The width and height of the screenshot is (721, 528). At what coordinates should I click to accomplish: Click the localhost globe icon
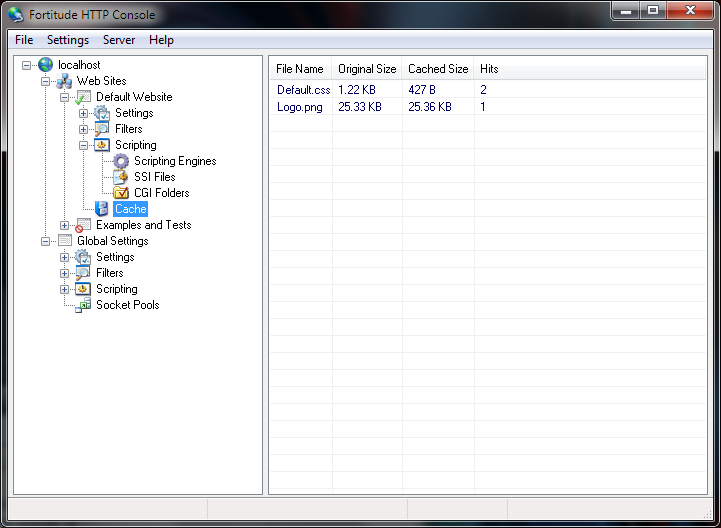pyautogui.click(x=46, y=65)
